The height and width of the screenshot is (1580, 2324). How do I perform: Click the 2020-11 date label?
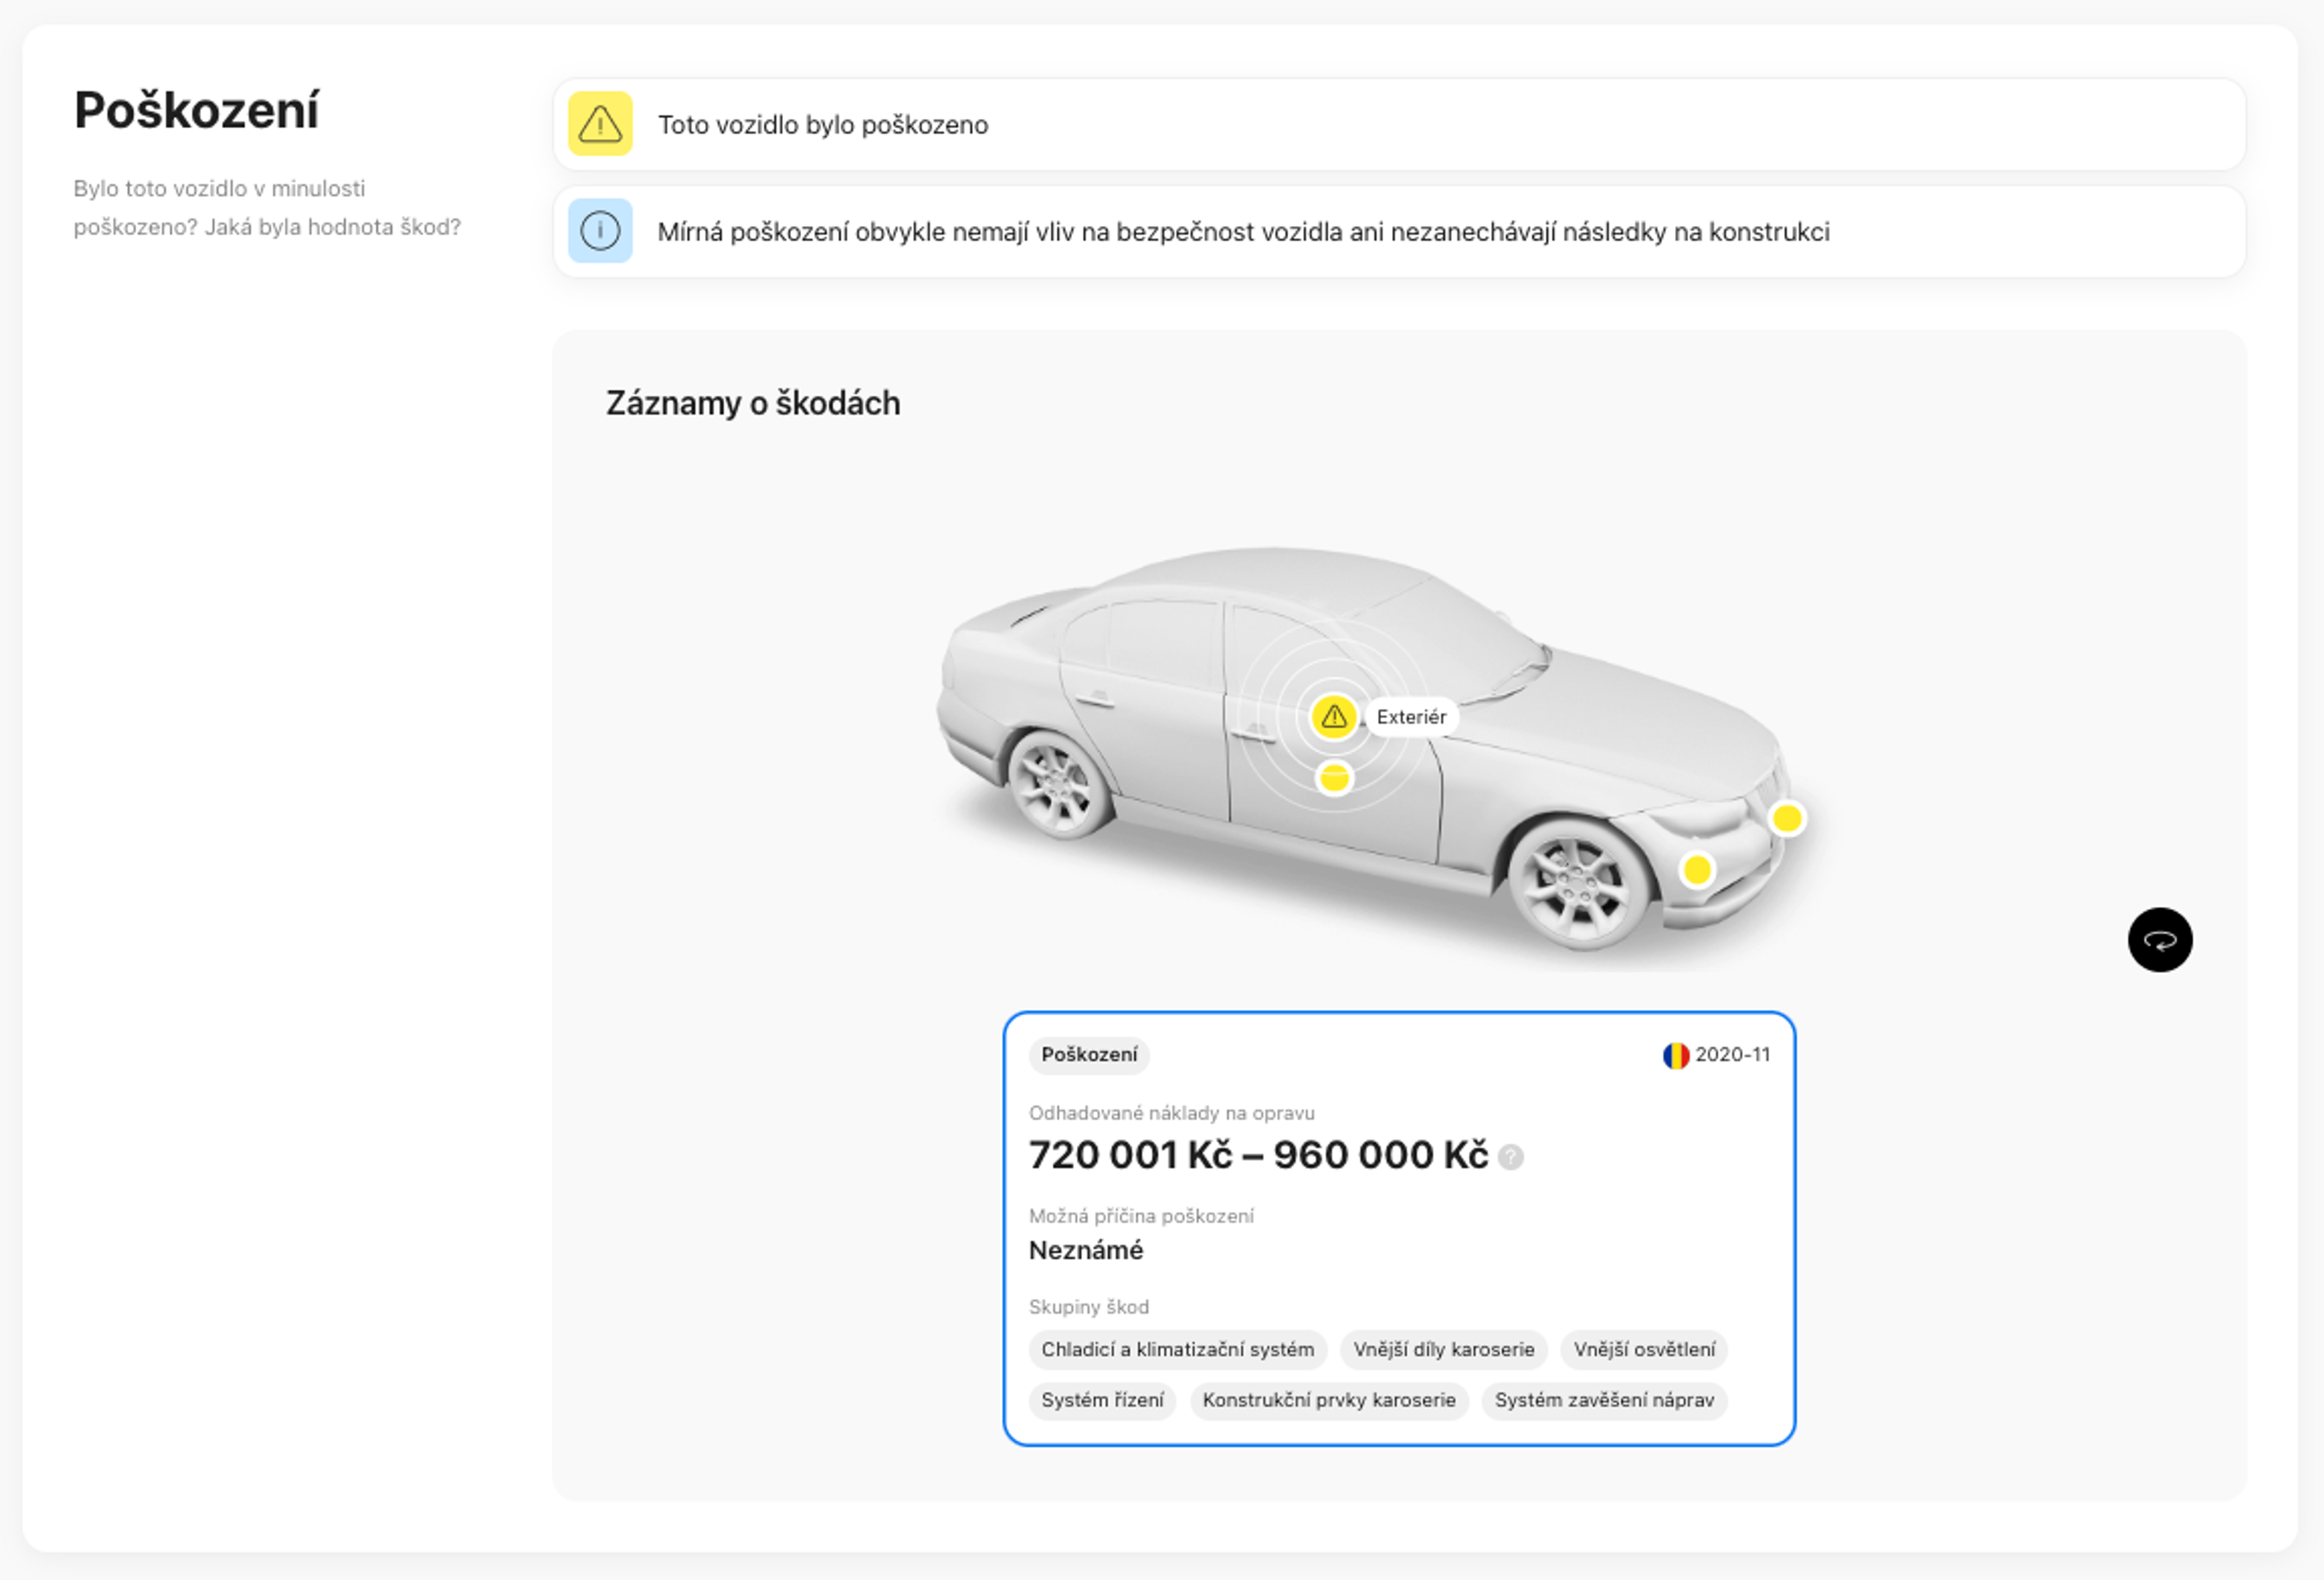(1732, 1055)
